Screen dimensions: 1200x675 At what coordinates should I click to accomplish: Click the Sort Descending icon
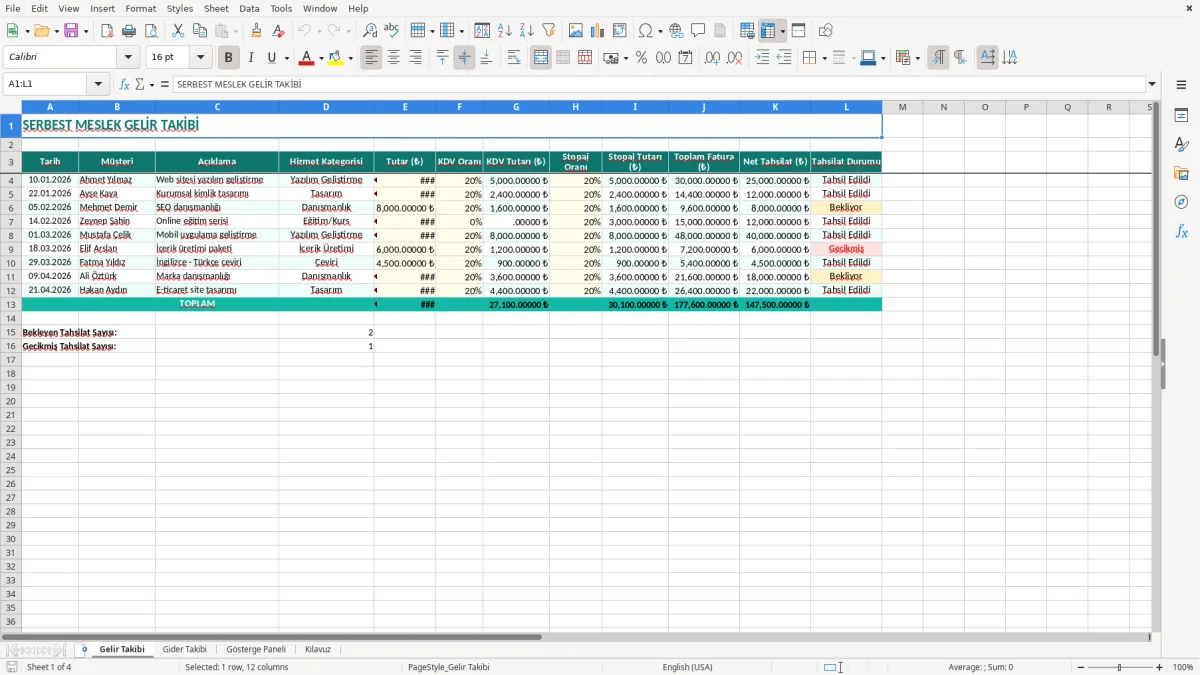pos(526,31)
